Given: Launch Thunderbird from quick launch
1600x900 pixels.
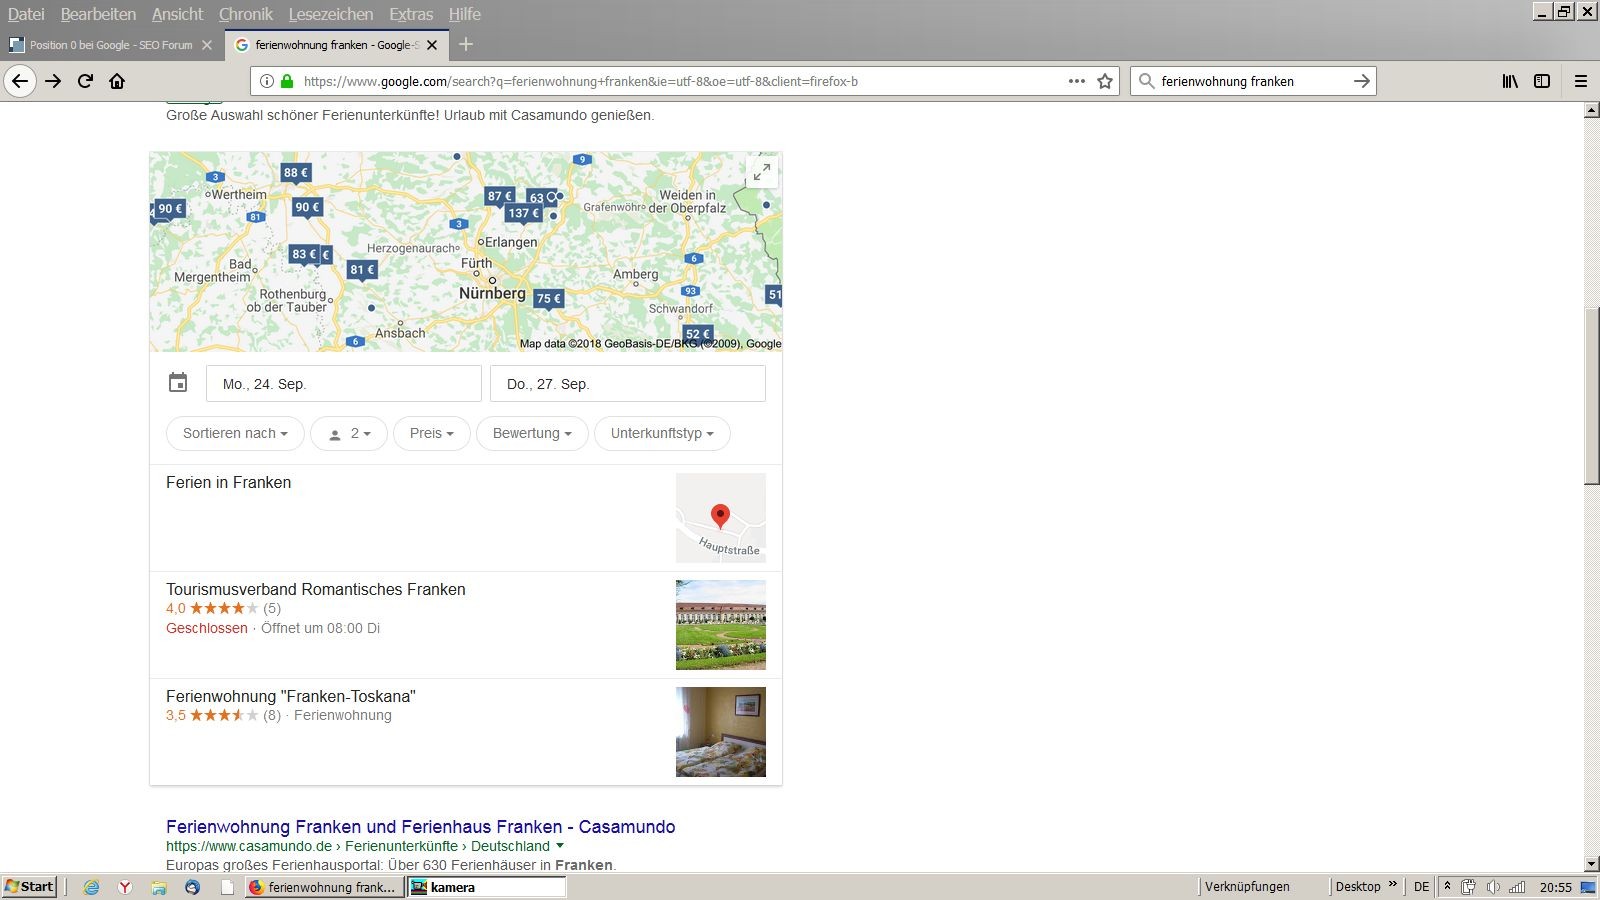Looking at the screenshot, I should [x=192, y=887].
